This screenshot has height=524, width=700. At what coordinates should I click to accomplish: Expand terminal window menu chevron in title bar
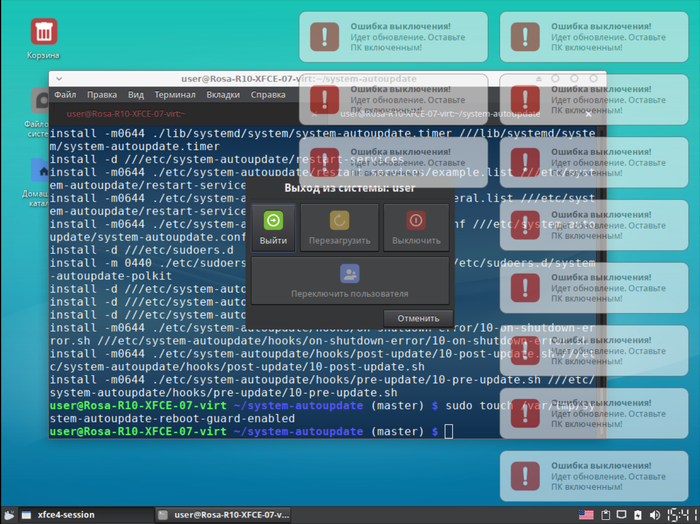[59, 78]
